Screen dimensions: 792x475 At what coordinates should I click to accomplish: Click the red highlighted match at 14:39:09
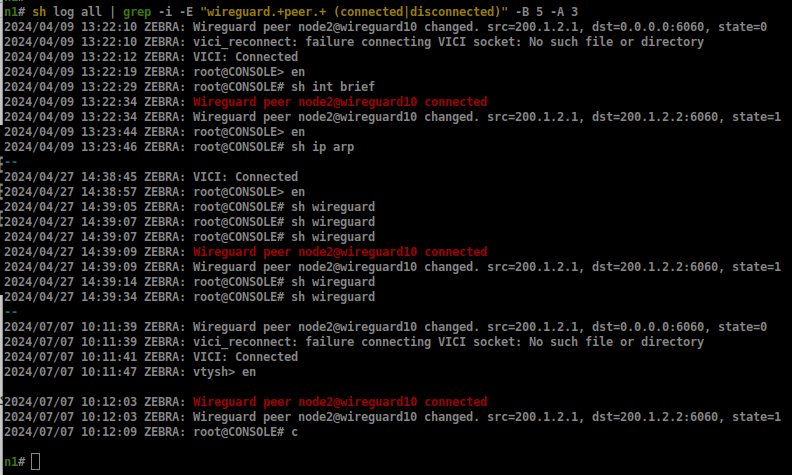[x=340, y=252]
